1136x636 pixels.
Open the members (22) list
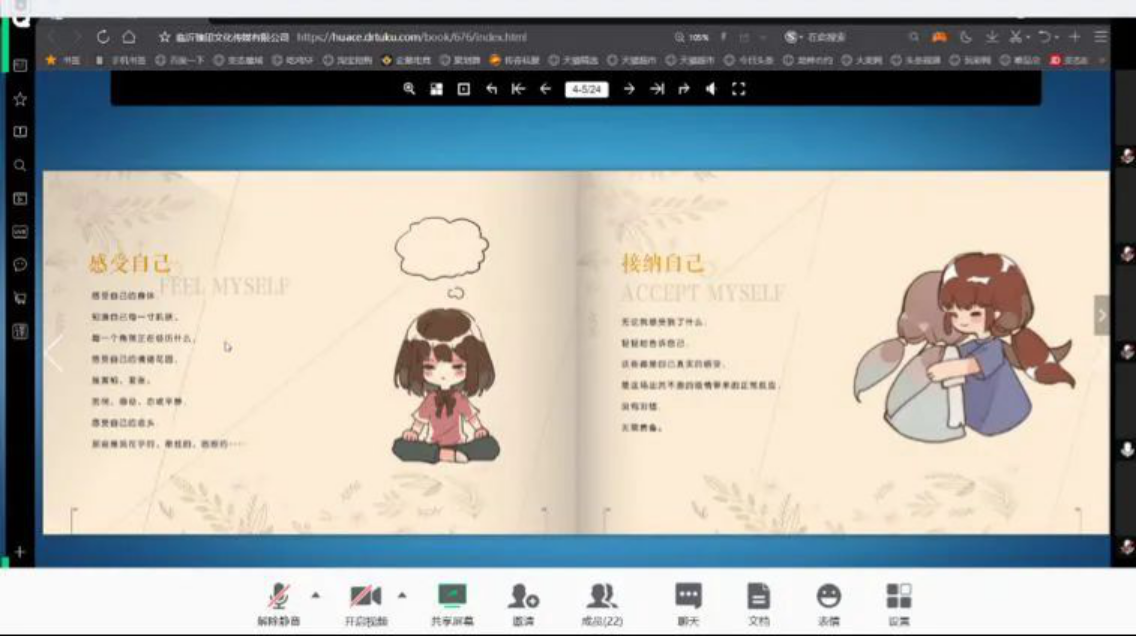click(601, 604)
